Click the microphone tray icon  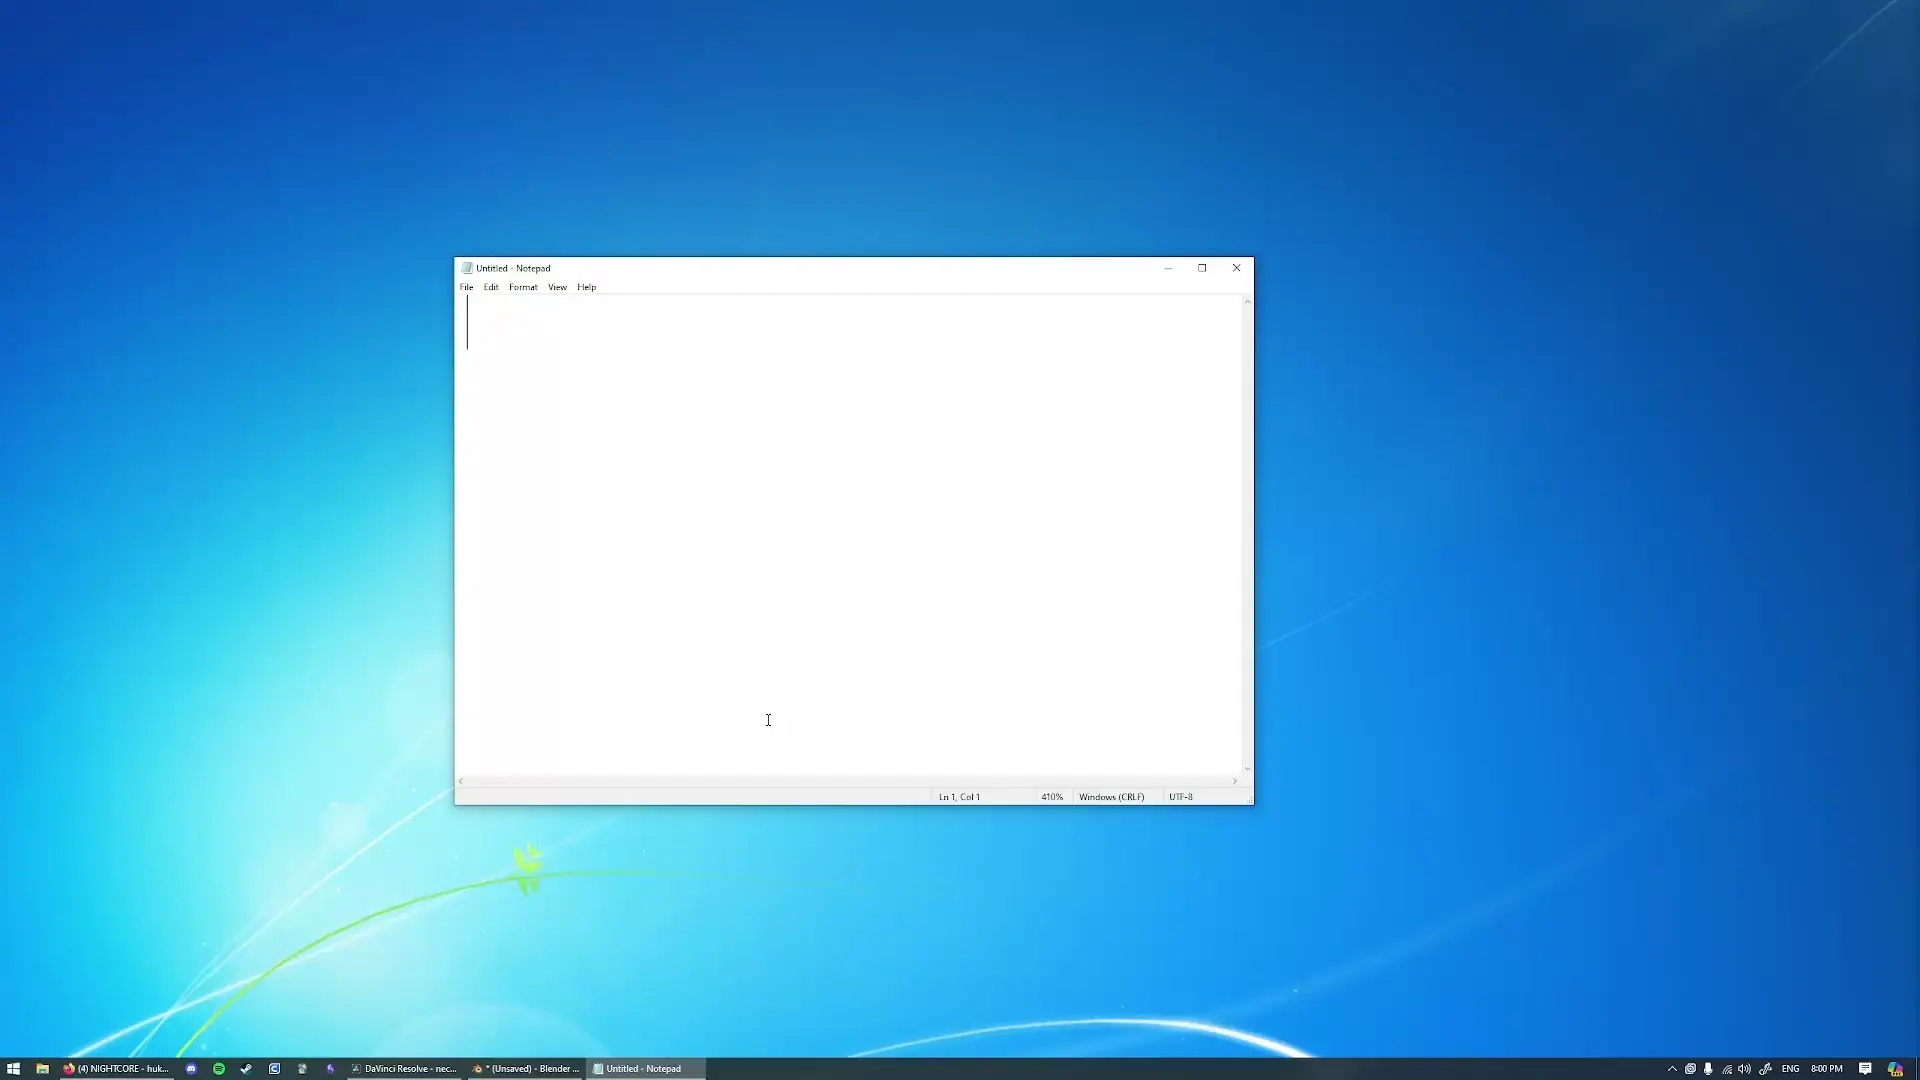click(x=1708, y=1069)
